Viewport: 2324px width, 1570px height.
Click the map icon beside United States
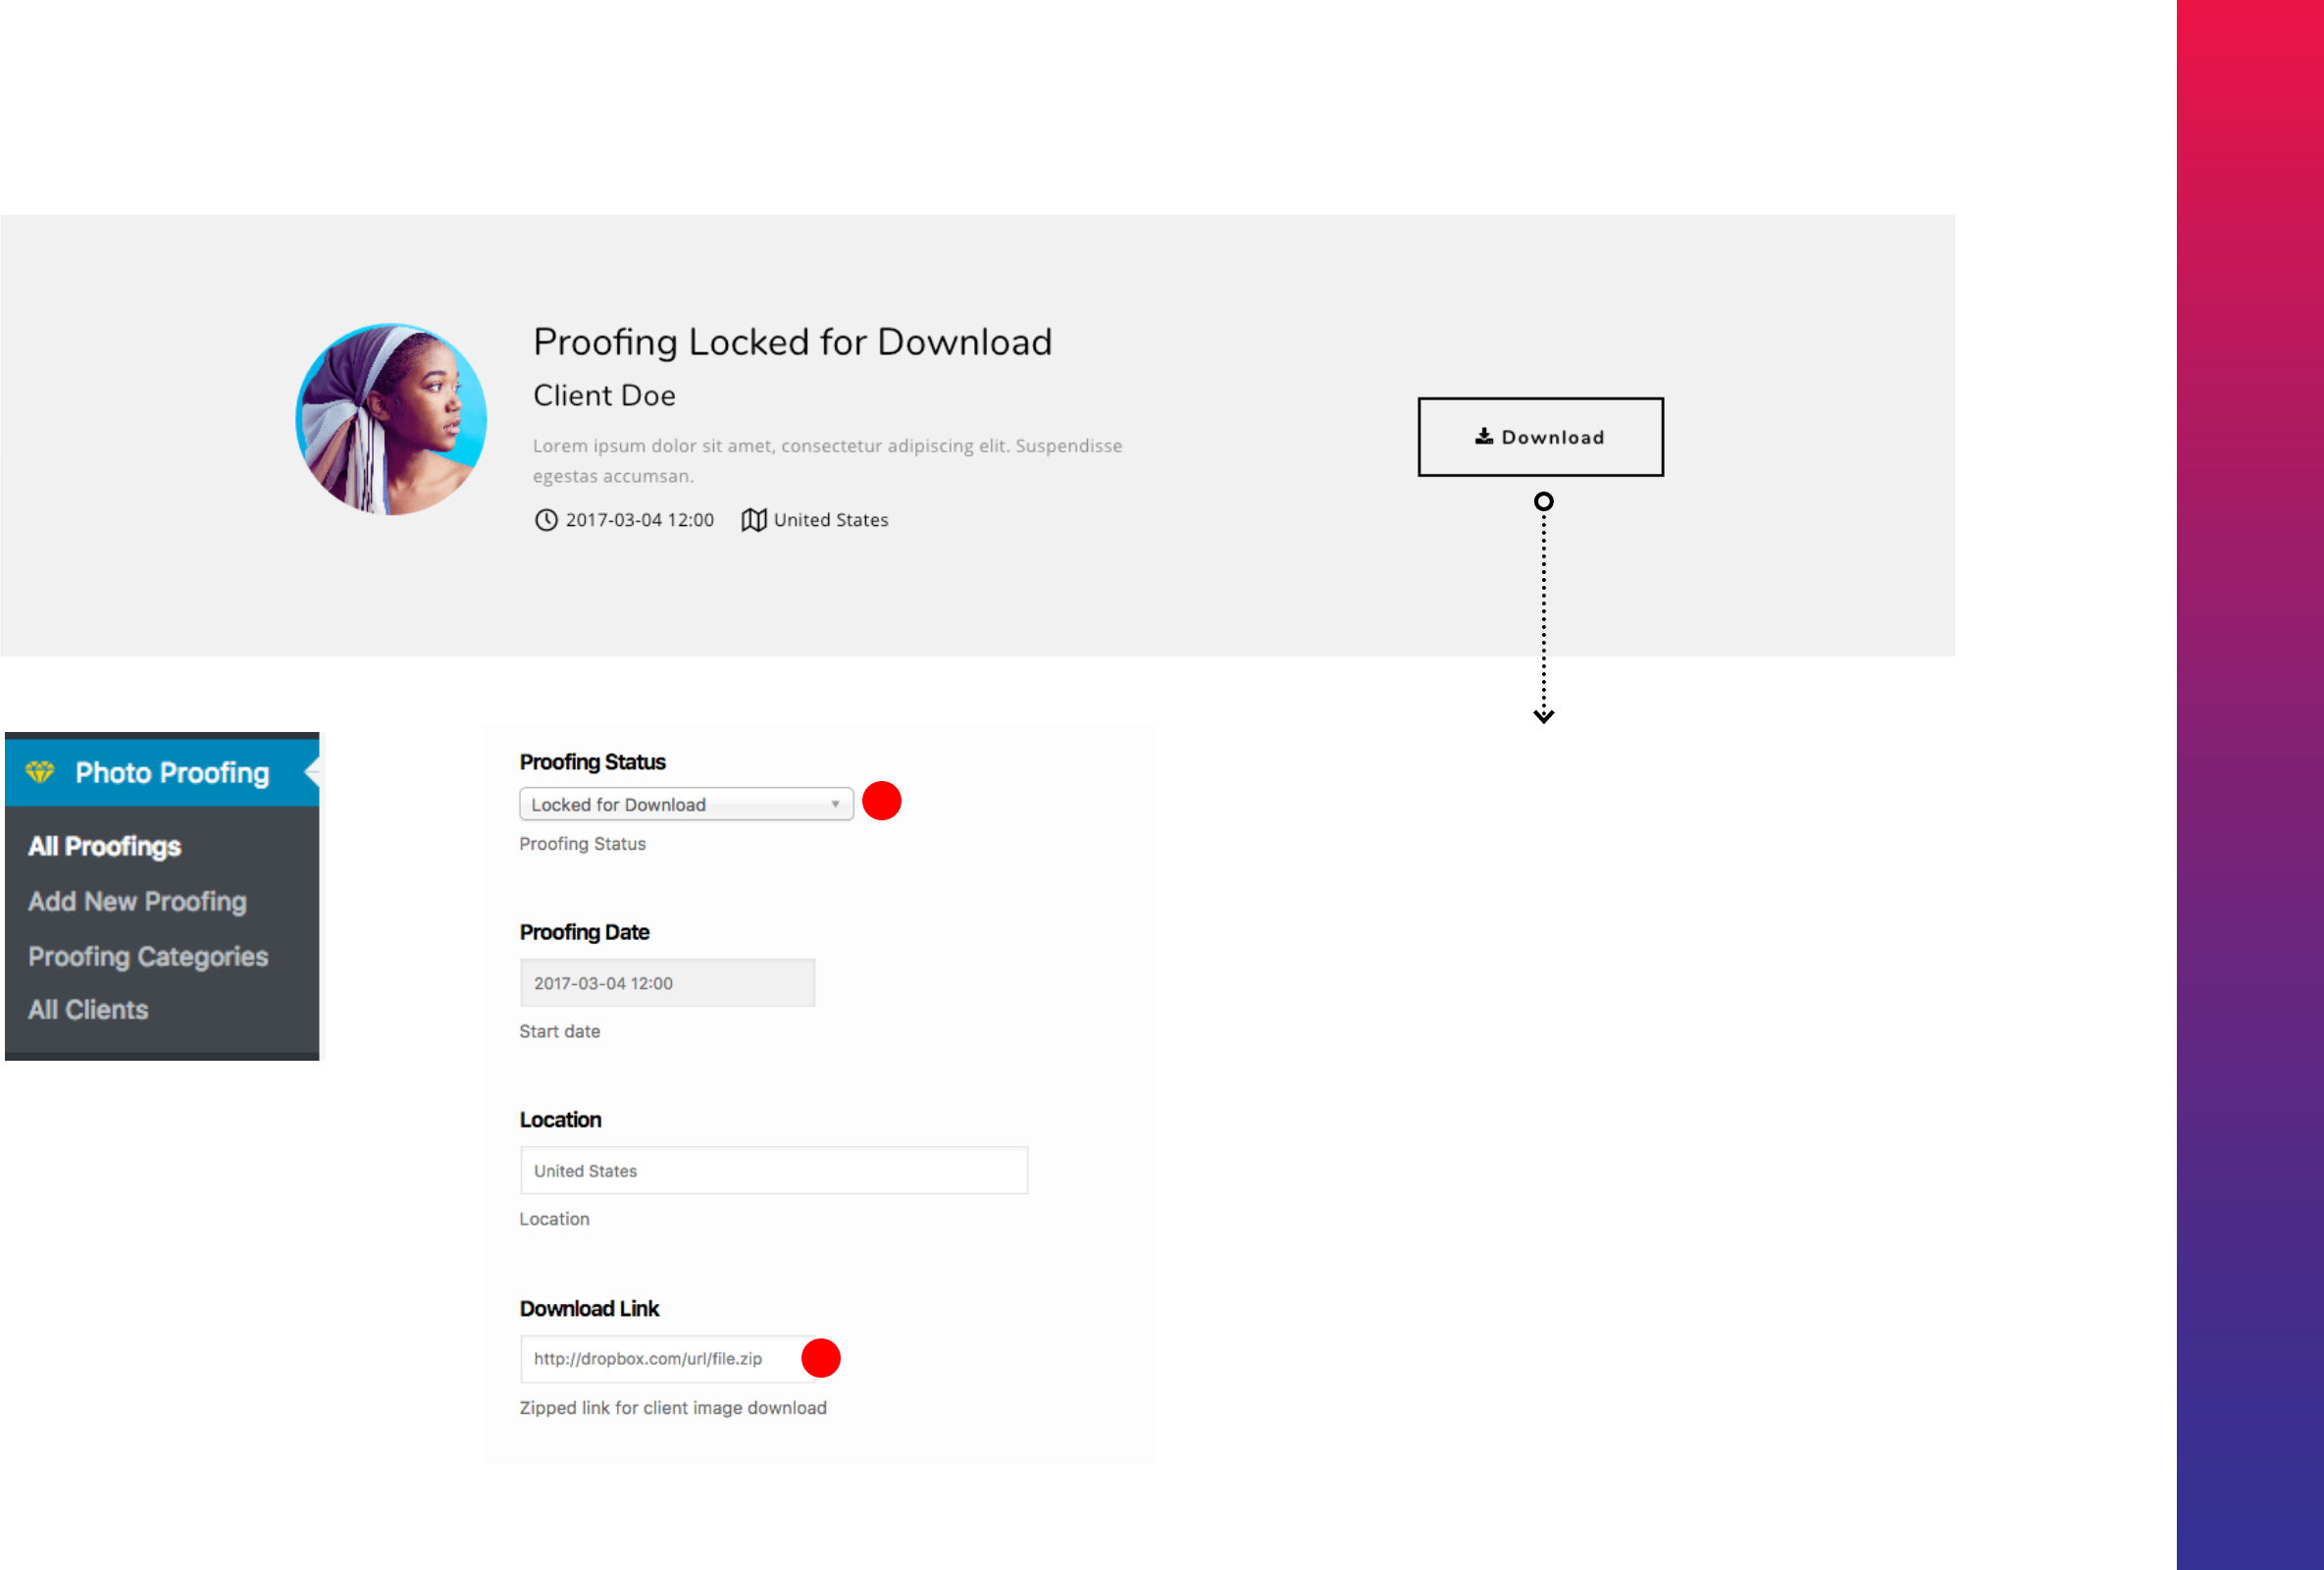tap(754, 520)
